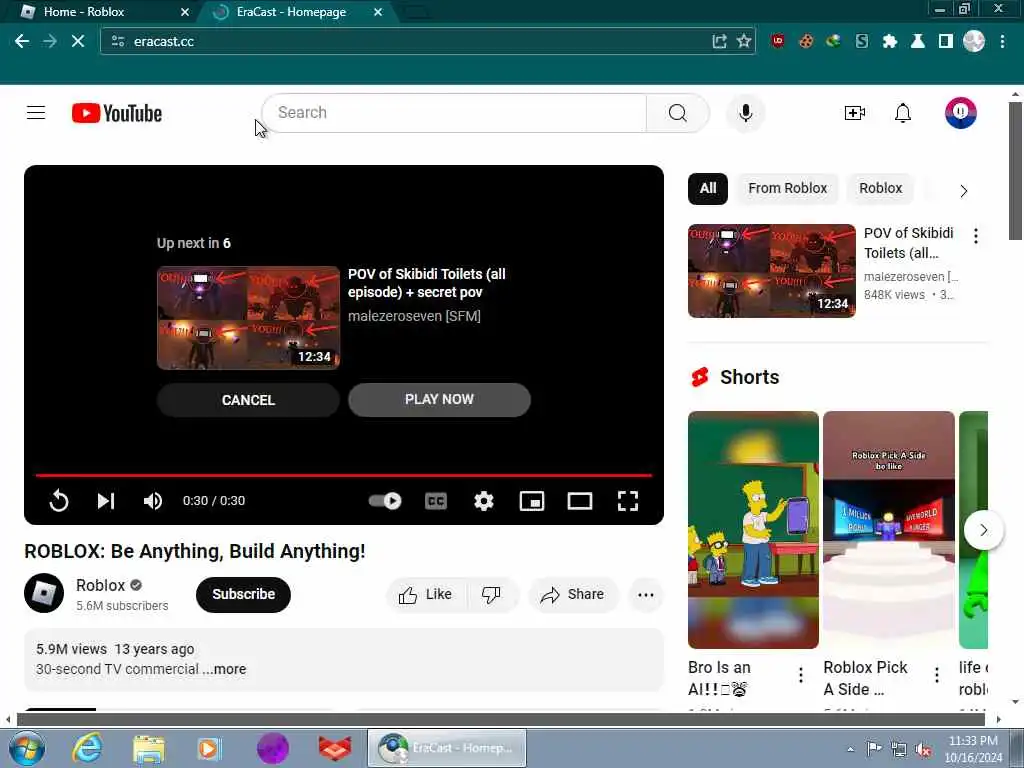The width and height of the screenshot is (1024, 768).
Task: Show next Shorts with arrow button
Action: click(983, 530)
